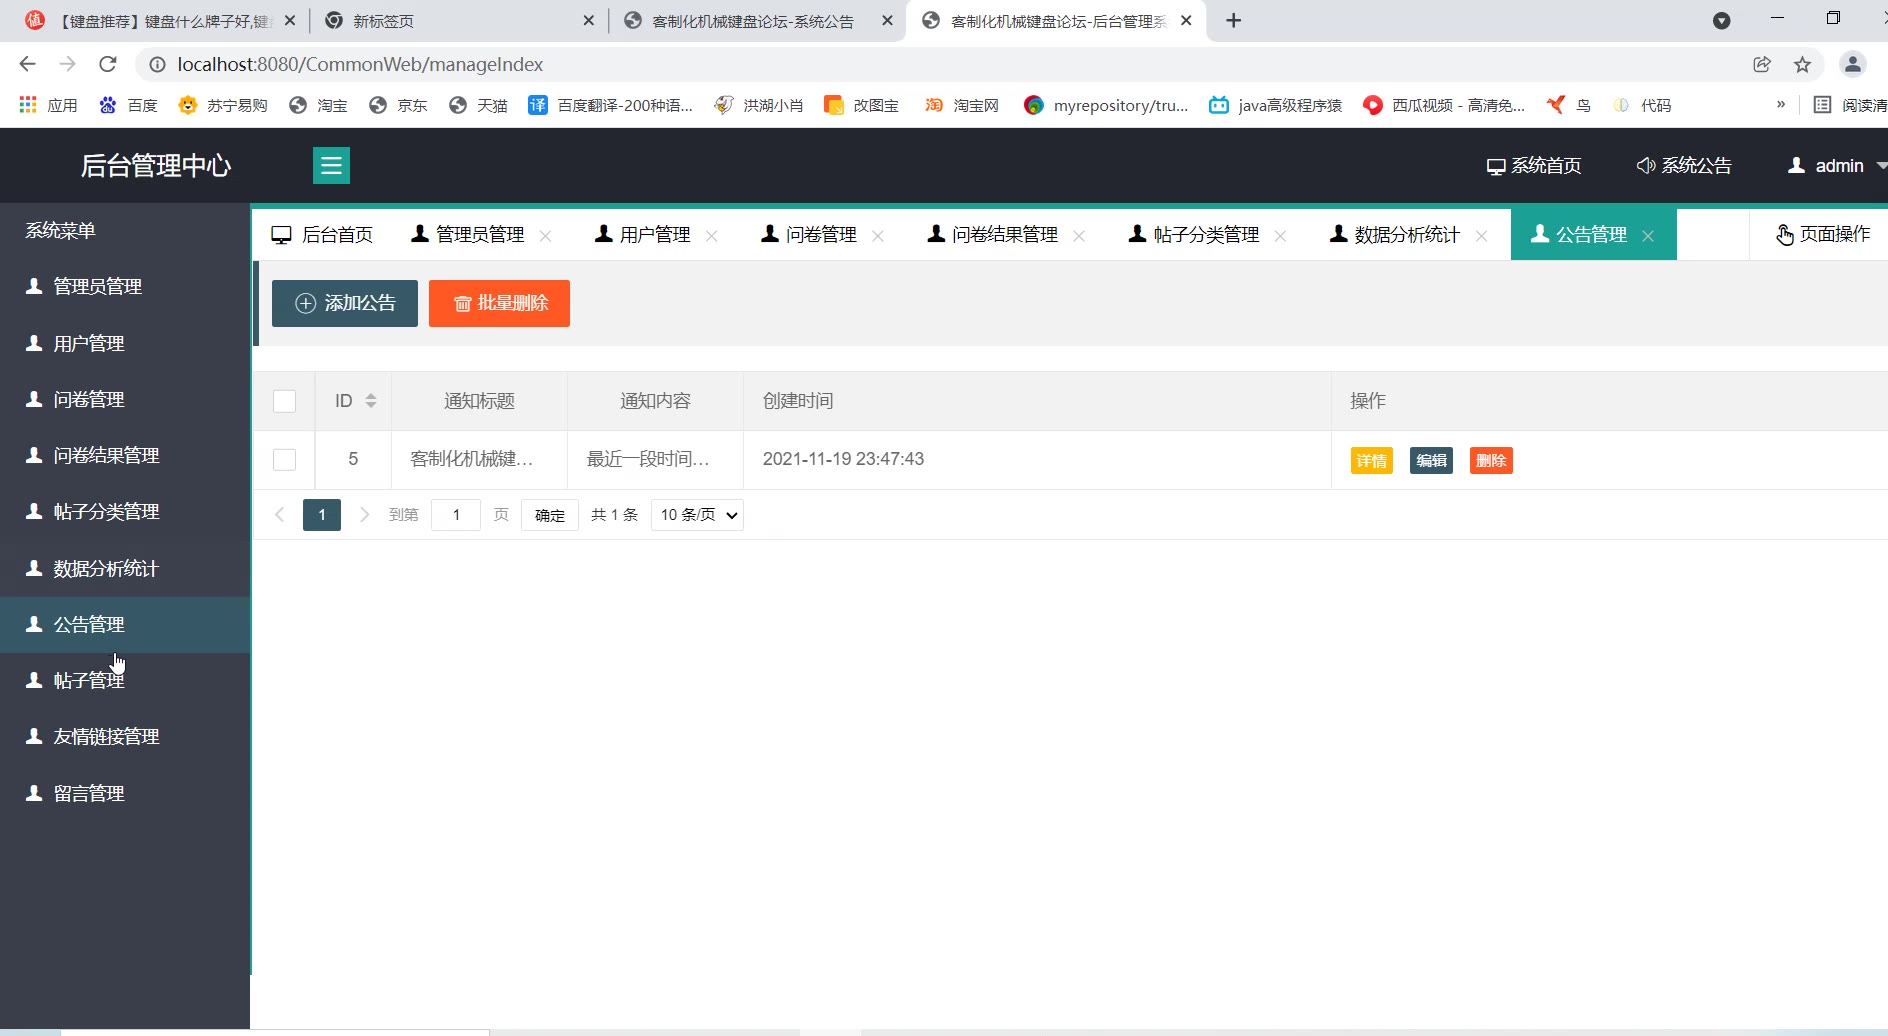Switch to the 系统公告 browser tab
Viewport: 1888px width, 1036px height.
758,21
